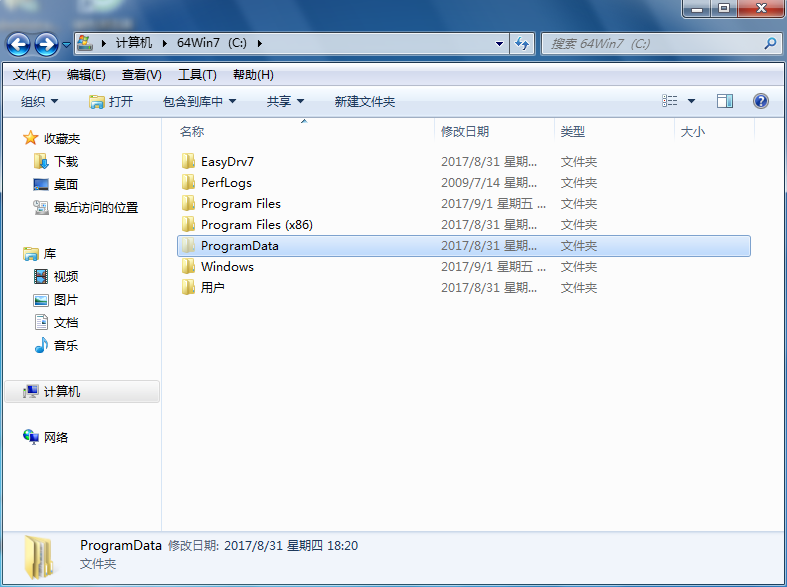
Task: Expand the 包含到库中 dropdown
Action: pos(199,101)
